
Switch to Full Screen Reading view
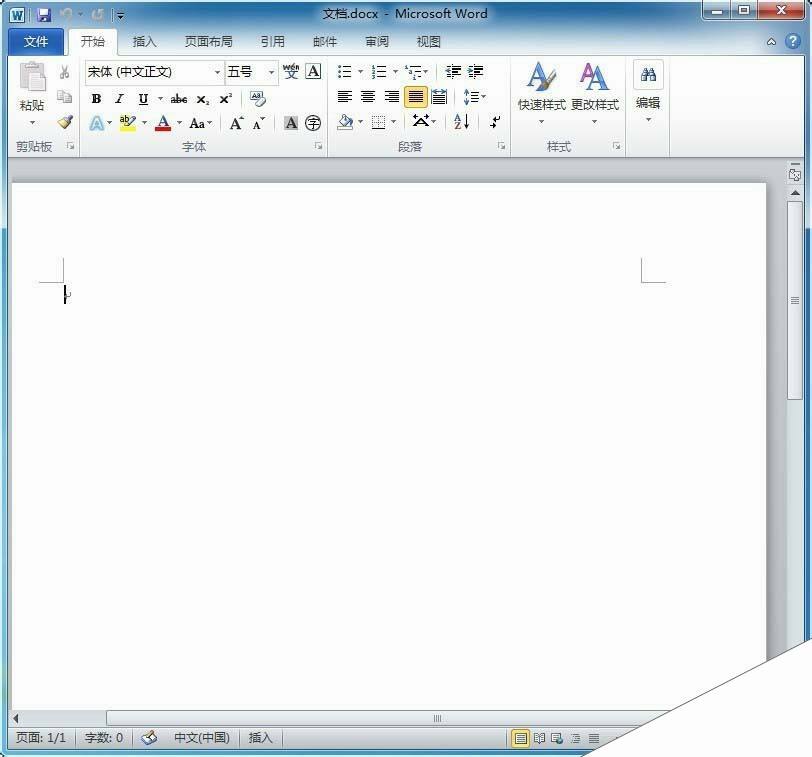pos(539,738)
